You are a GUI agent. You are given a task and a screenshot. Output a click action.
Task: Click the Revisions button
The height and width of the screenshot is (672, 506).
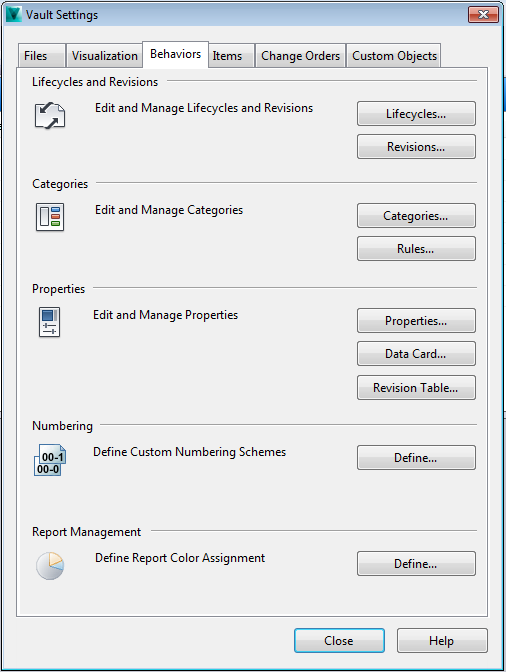416,147
